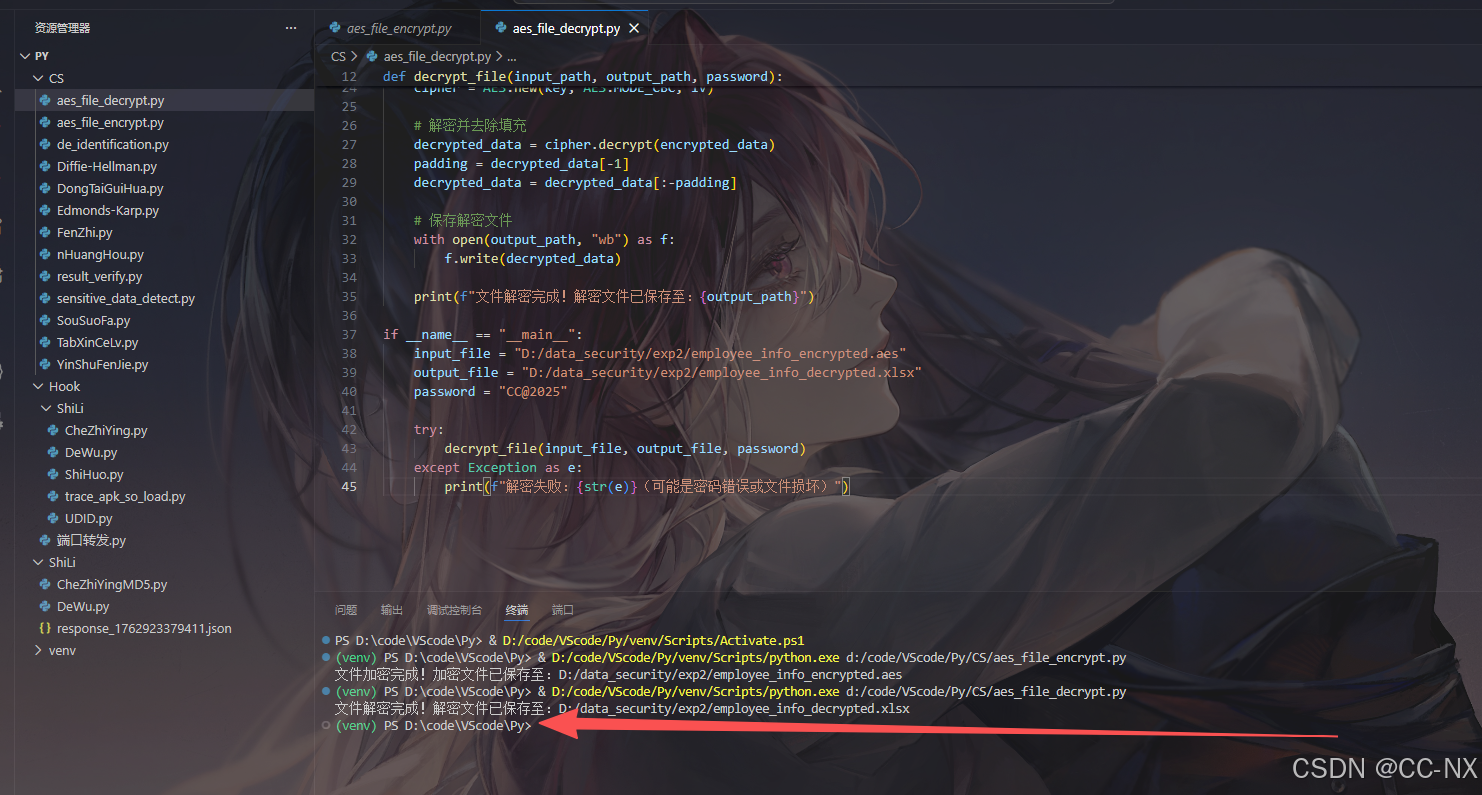Viewport: 1482px width, 795px height.
Task: Click the cipher.decrypt(encrypted_data) code on line 27
Action: pyautogui.click(x=660, y=144)
